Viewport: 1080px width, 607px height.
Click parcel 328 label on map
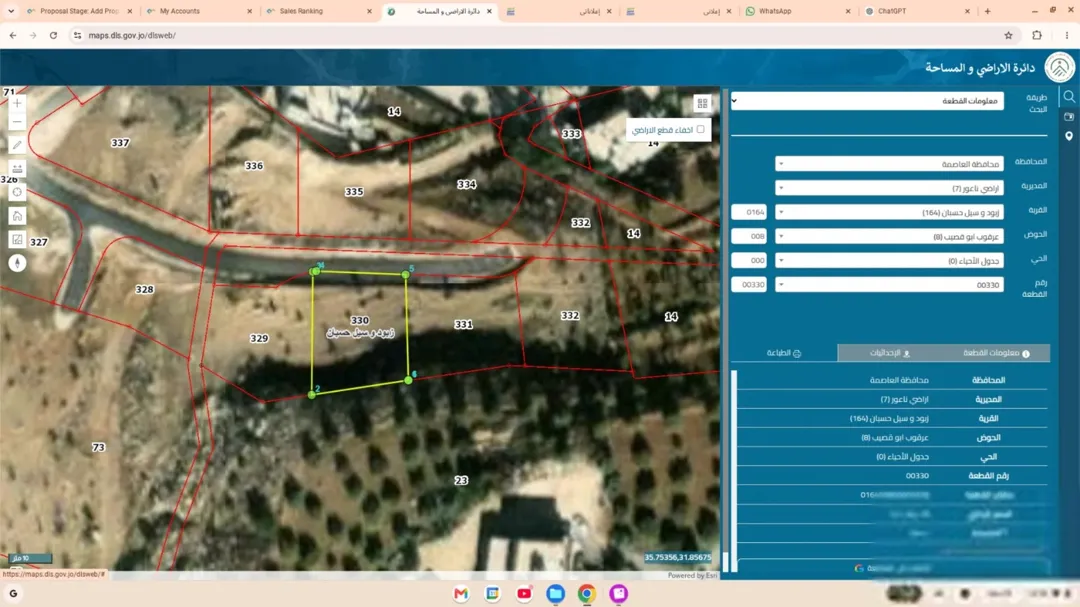(x=144, y=289)
